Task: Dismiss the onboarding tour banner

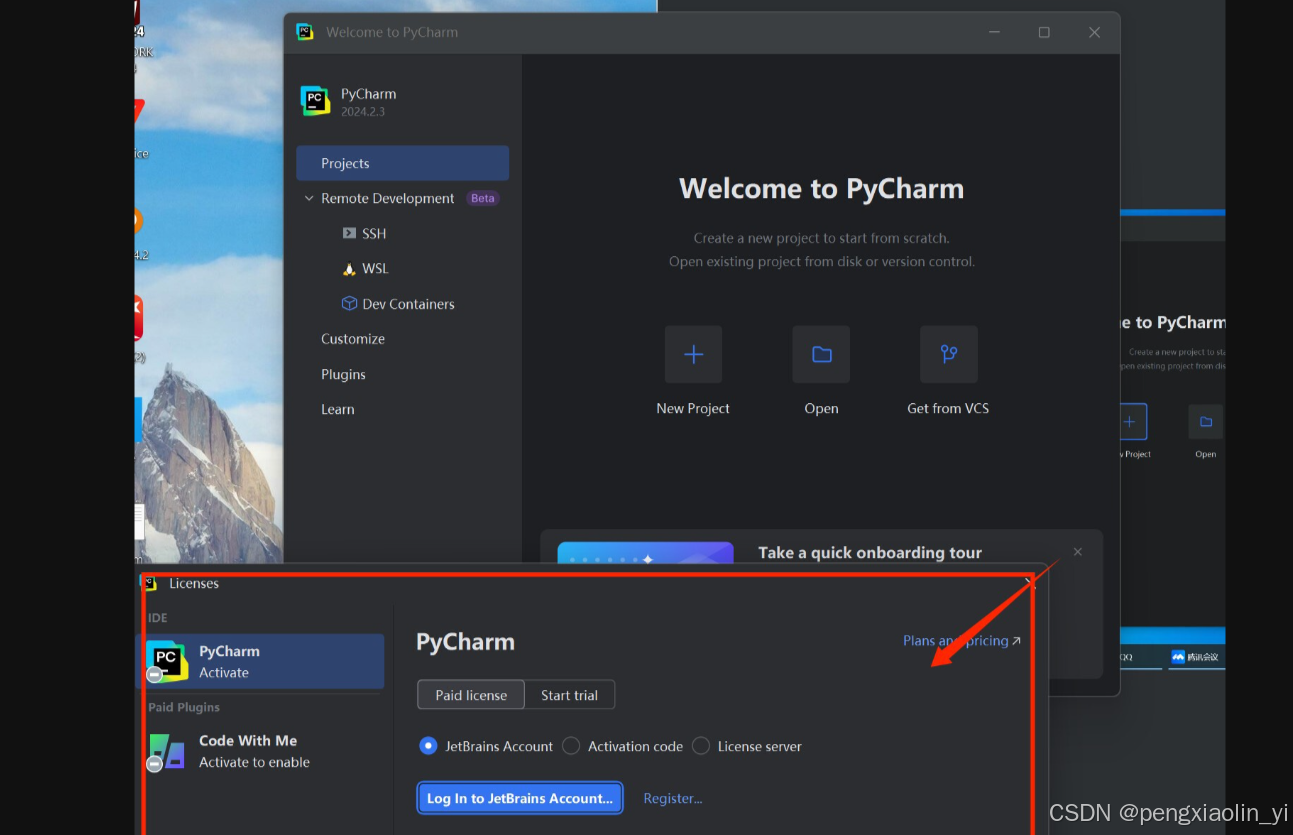Action: [1077, 551]
